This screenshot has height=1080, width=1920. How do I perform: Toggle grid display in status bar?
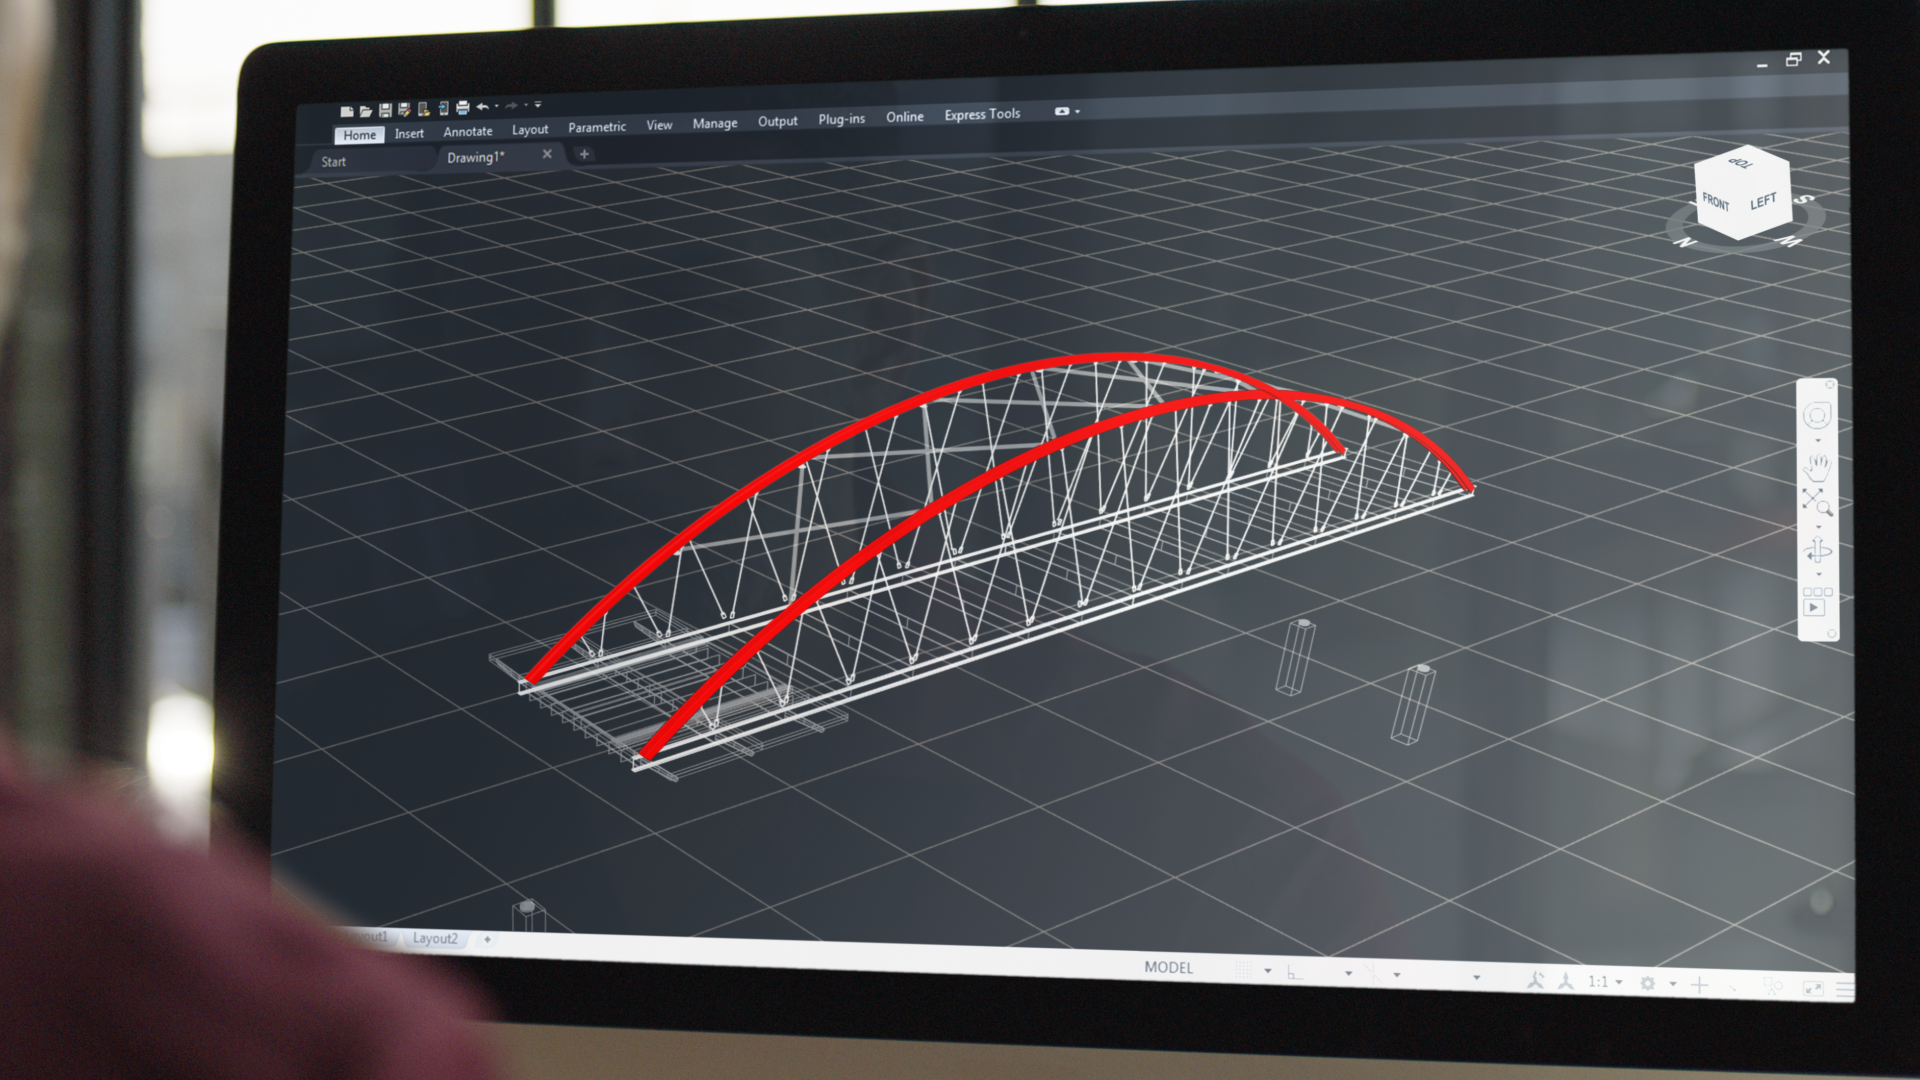1243,970
